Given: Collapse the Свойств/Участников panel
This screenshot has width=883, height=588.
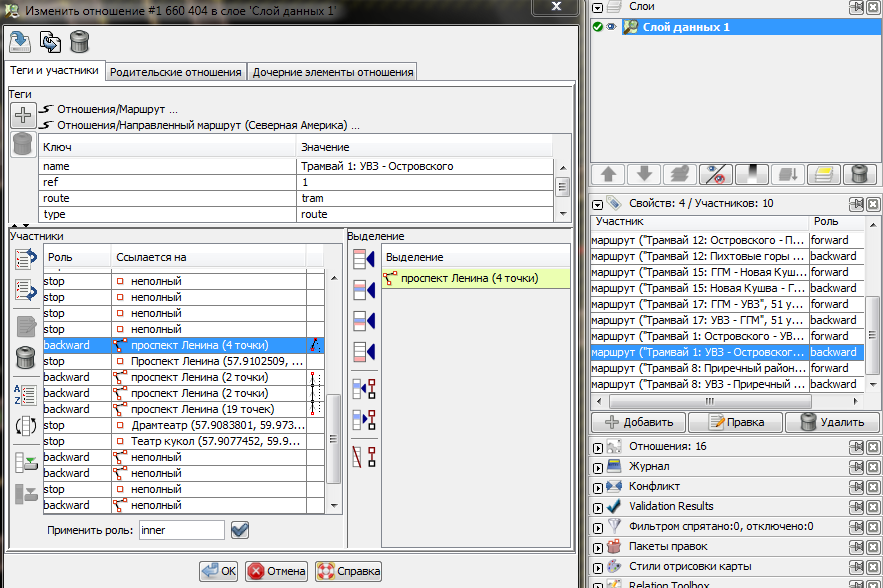Looking at the screenshot, I should click(x=597, y=204).
